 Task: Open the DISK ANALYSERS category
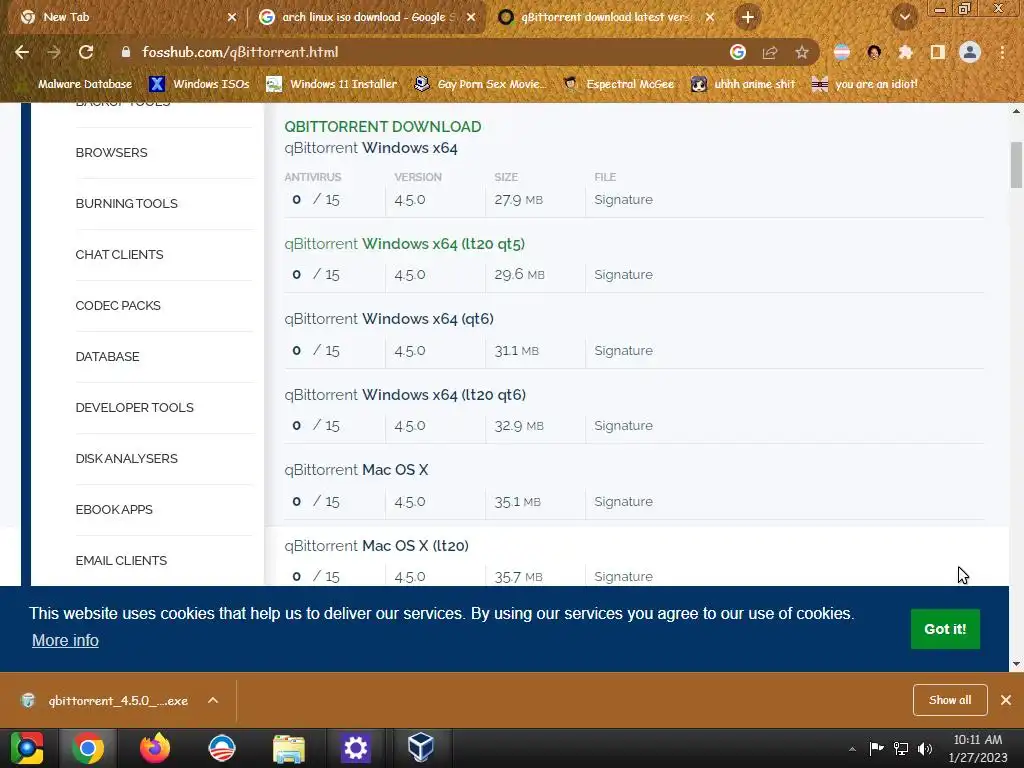click(x=126, y=458)
